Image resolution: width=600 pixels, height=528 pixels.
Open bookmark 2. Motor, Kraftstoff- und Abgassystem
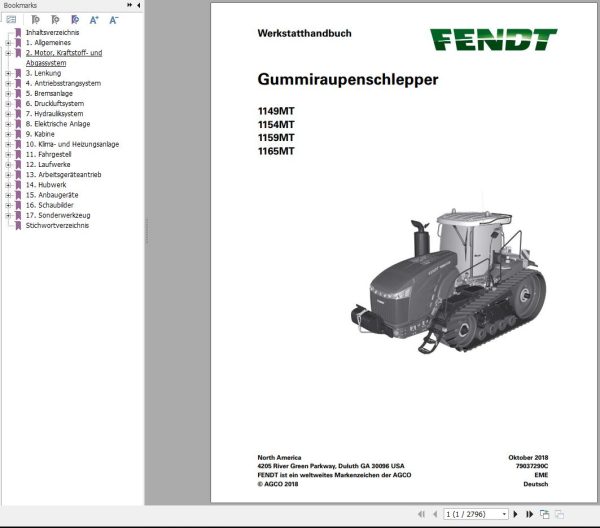tap(64, 58)
